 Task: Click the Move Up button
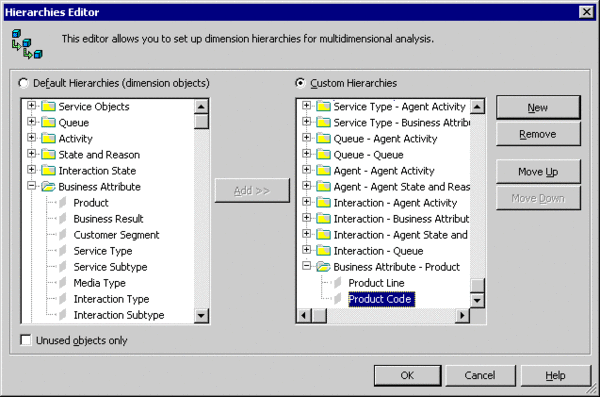[x=538, y=172]
